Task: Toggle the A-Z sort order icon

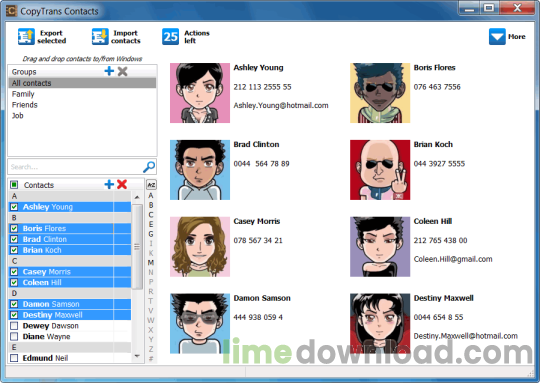Action: click(x=151, y=185)
